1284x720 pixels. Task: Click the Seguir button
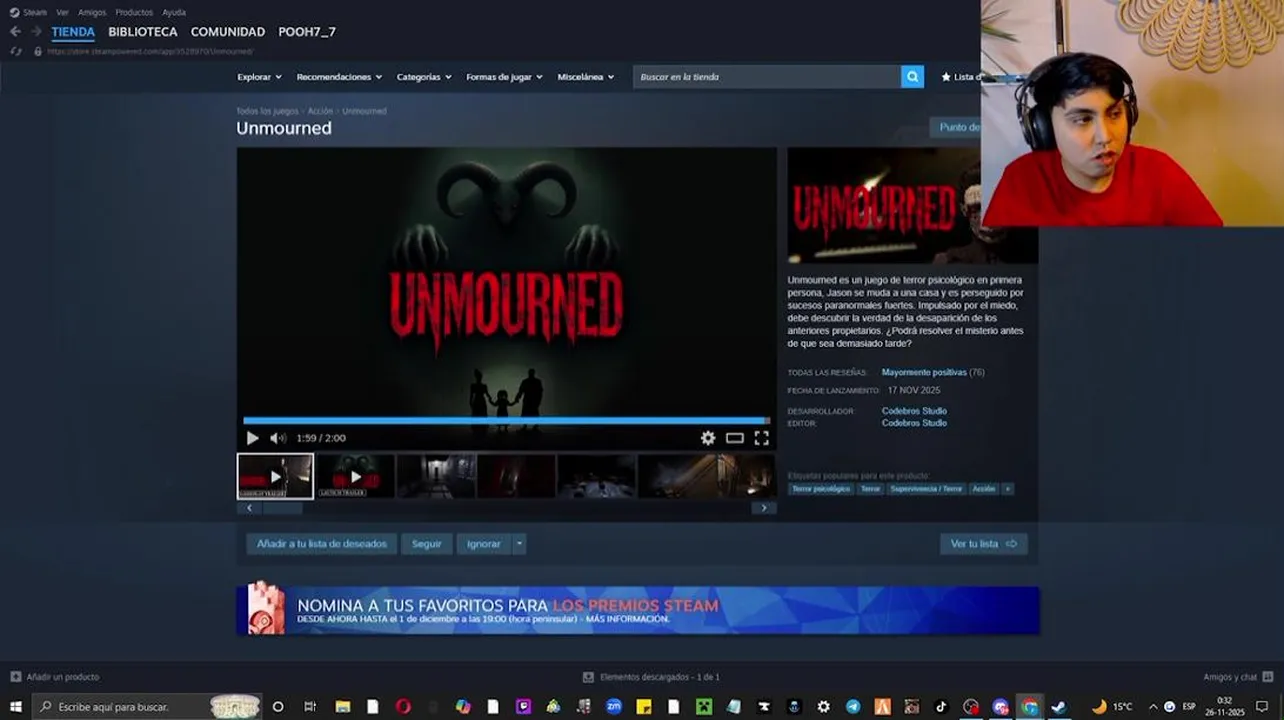427,544
